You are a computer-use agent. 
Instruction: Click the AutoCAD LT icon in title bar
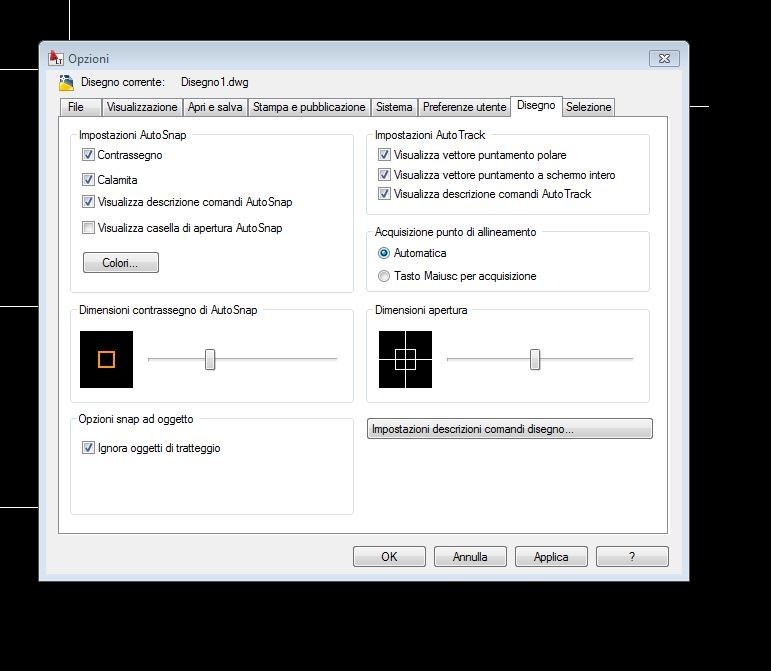[56, 58]
